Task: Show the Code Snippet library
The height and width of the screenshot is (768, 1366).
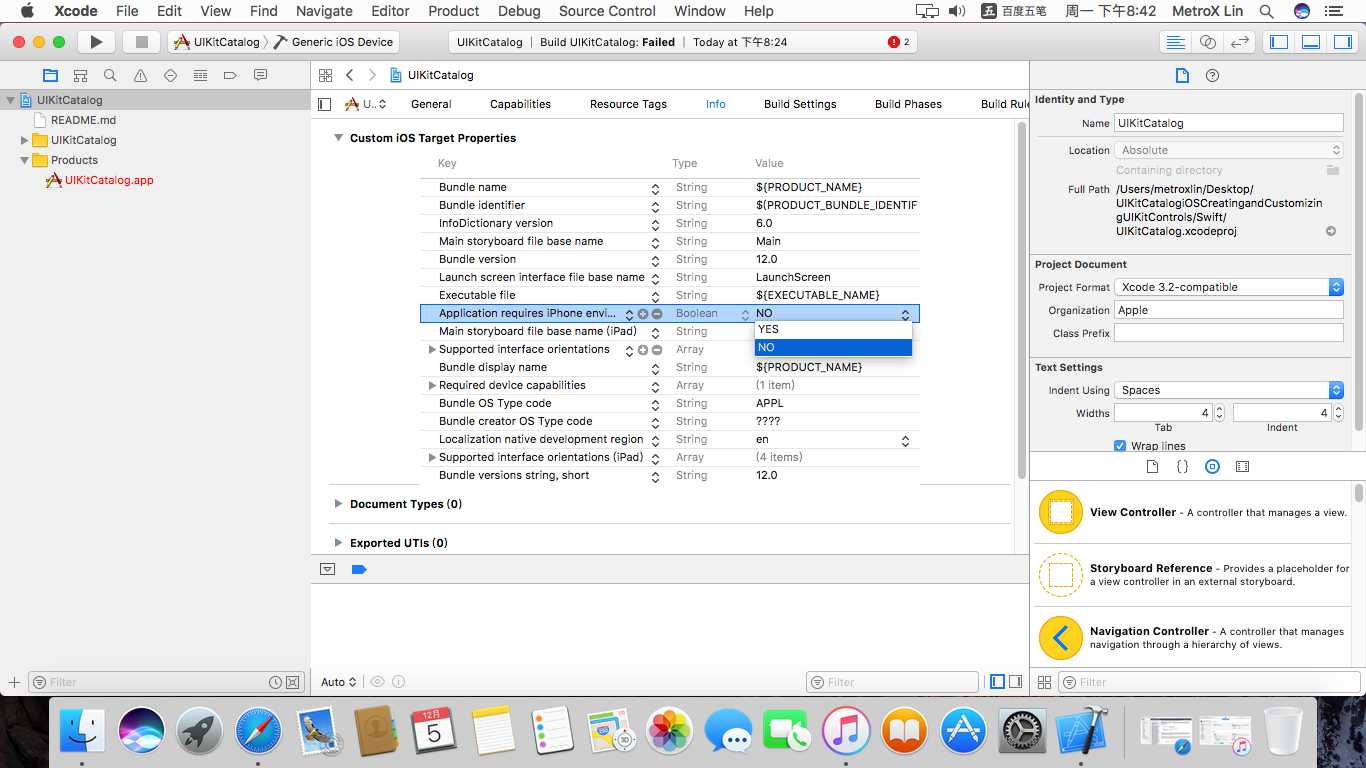Action: point(1182,466)
